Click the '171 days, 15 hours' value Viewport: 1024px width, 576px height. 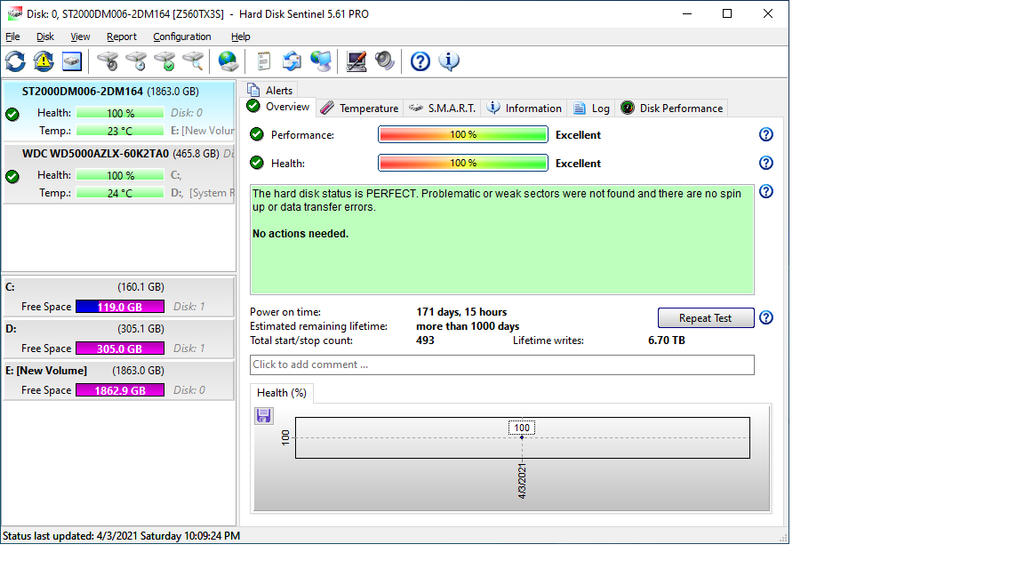point(462,312)
